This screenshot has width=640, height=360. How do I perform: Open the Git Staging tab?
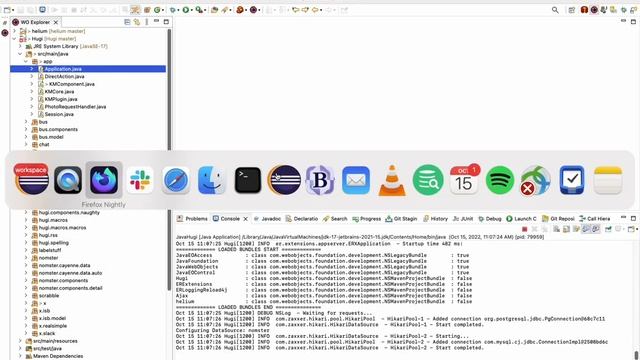401,219
